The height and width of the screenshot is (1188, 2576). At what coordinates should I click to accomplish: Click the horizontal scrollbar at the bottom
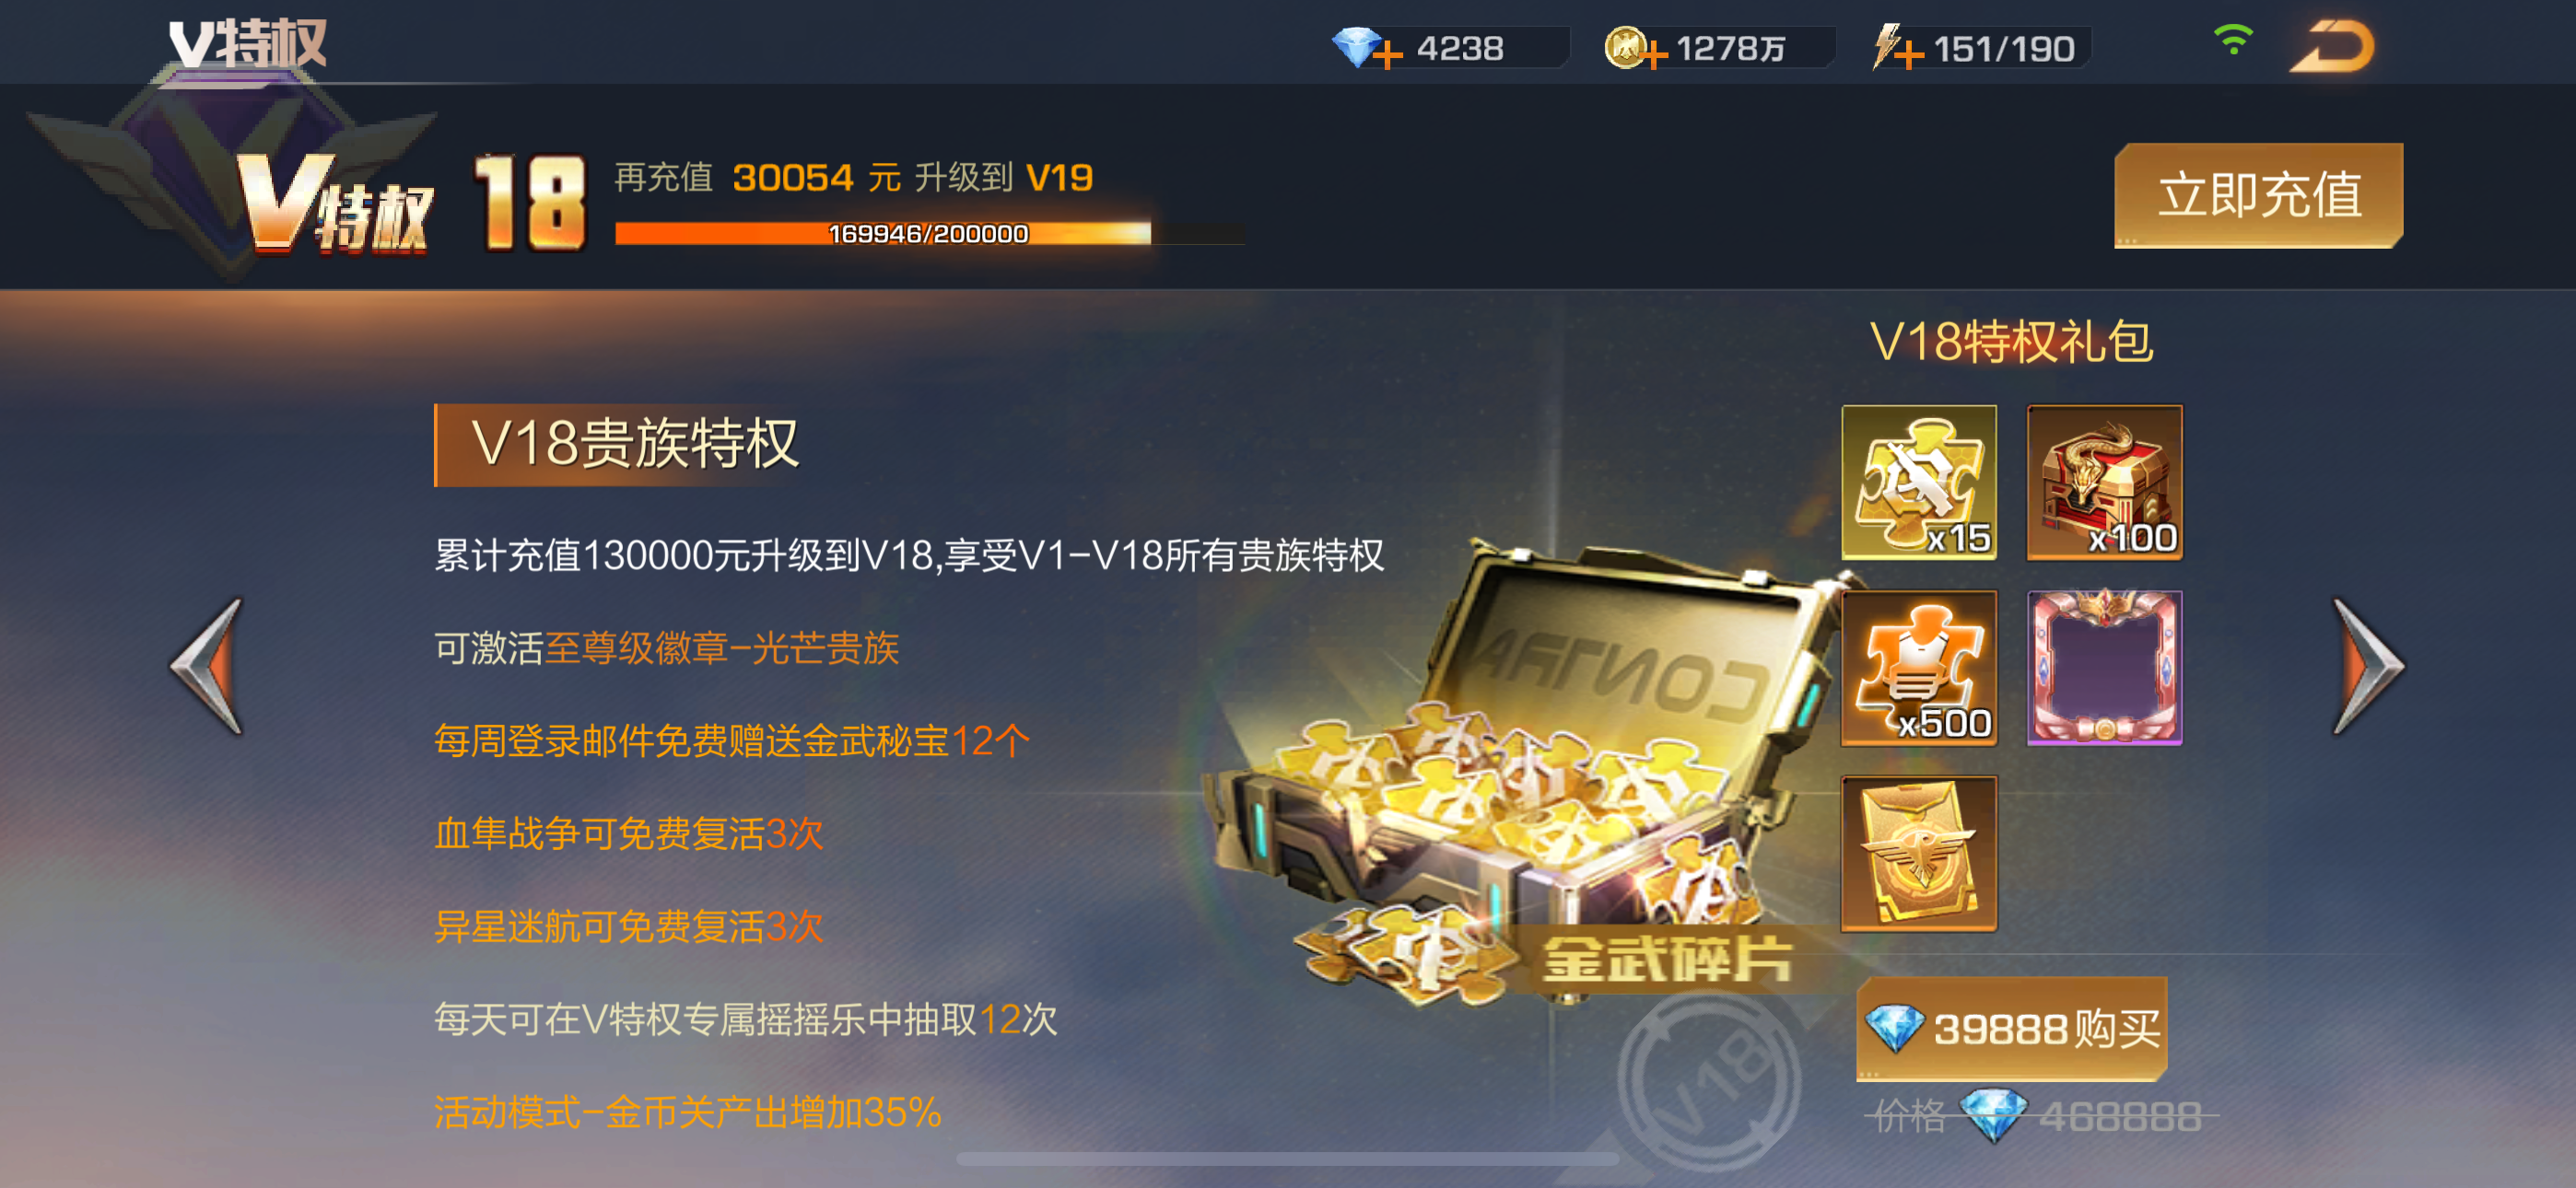1287,1159
